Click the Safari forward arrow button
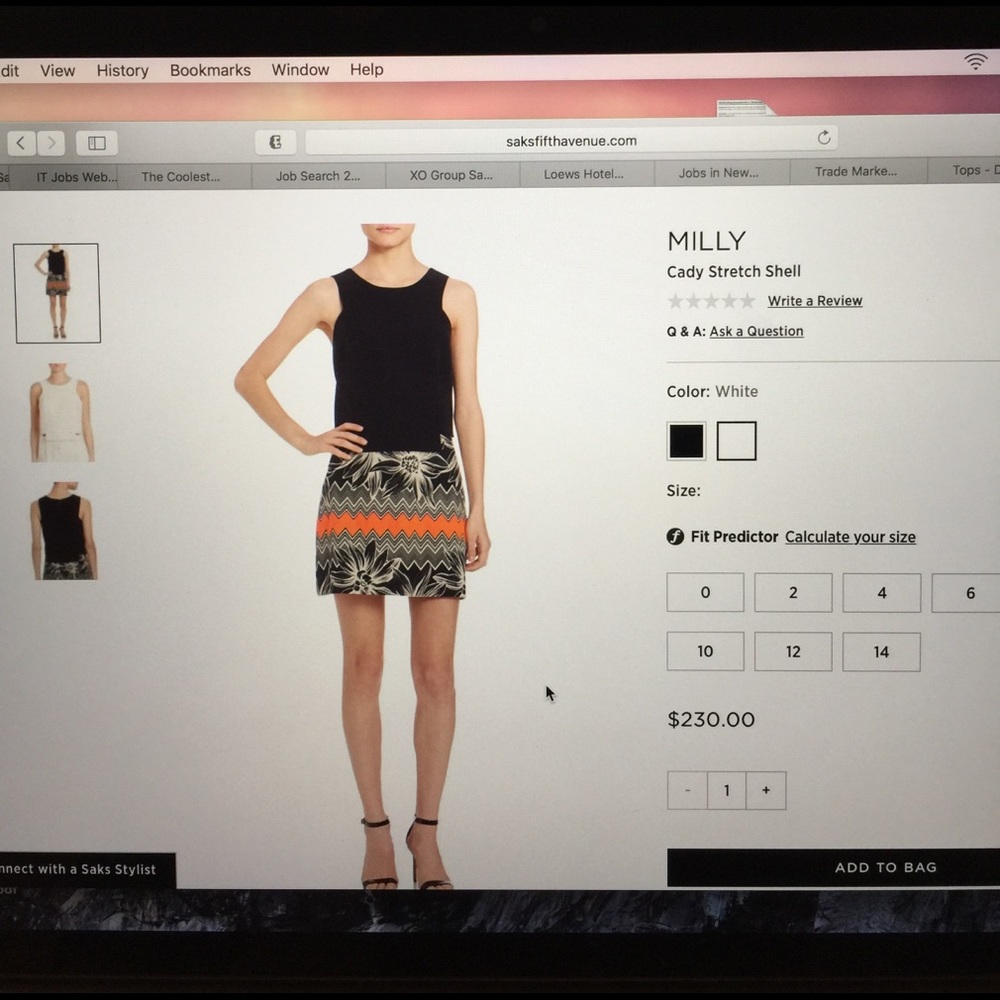The image size is (1000, 1000). click(x=51, y=143)
